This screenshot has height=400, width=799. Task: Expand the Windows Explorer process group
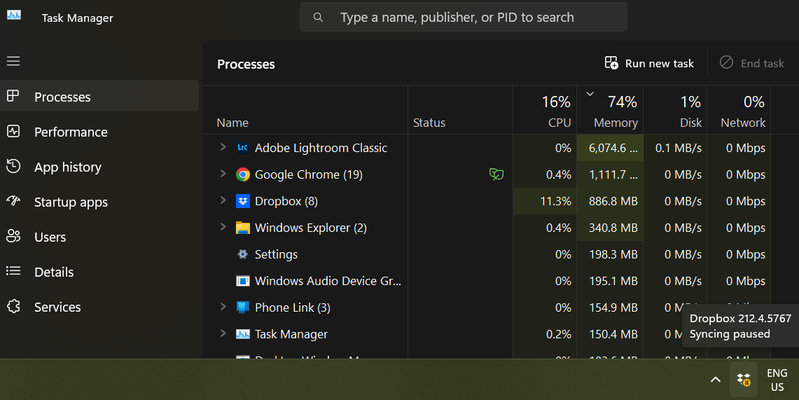click(223, 228)
